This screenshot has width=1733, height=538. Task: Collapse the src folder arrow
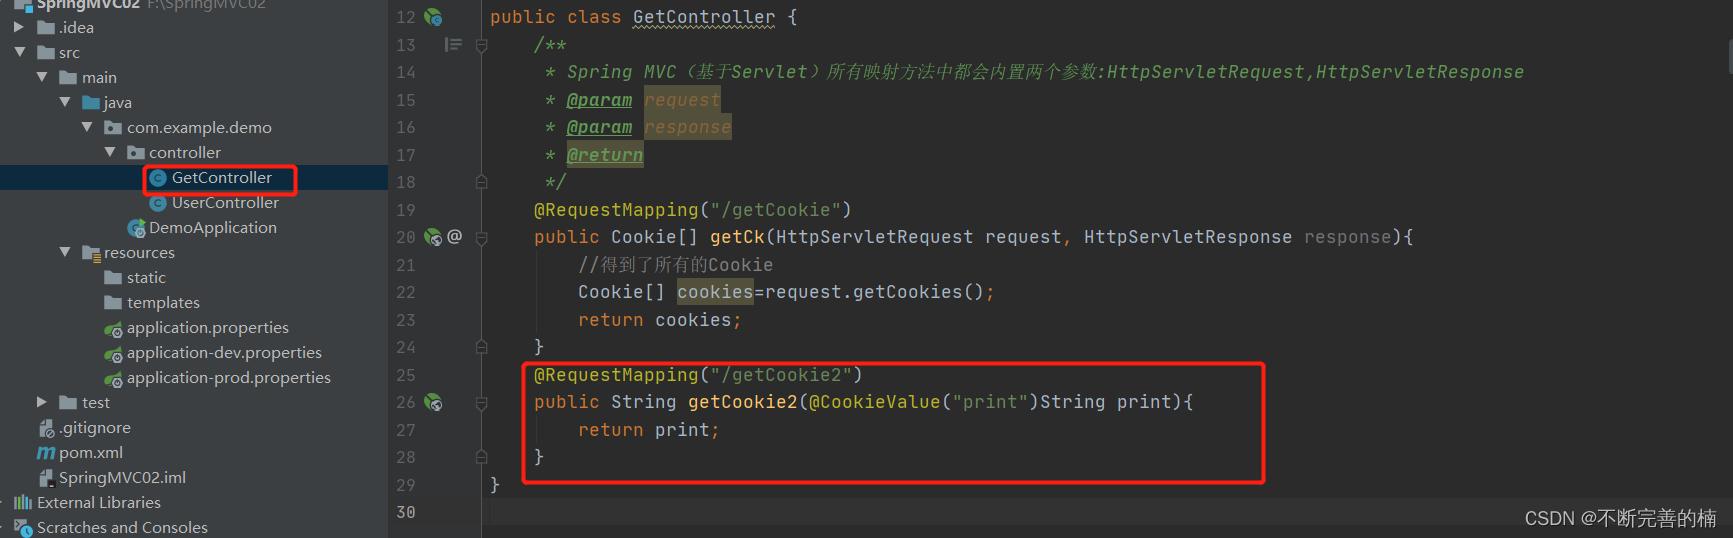pyautogui.click(x=19, y=52)
